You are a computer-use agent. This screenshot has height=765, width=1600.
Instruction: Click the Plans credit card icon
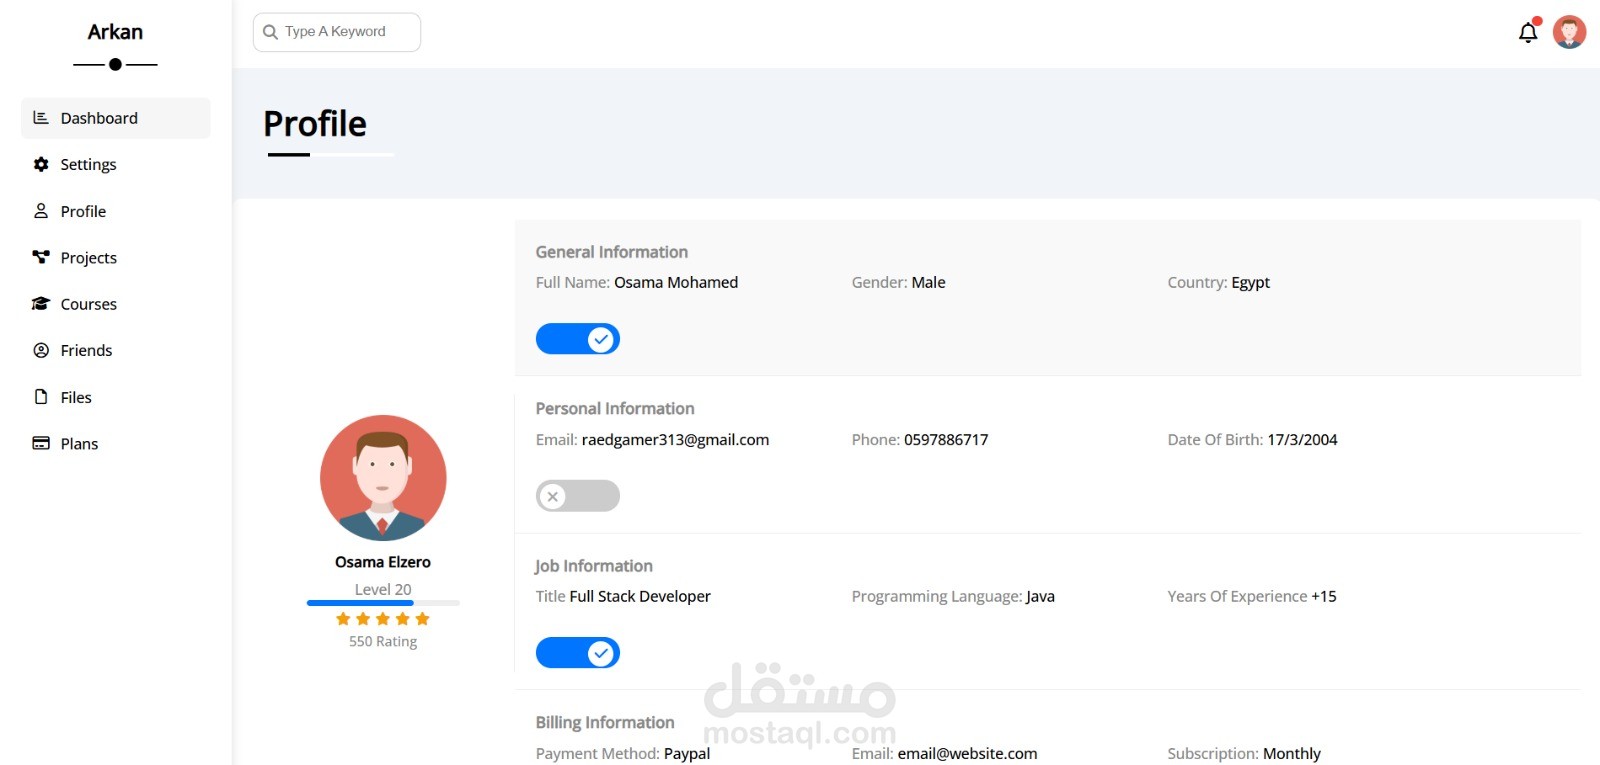pyautogui.click(x=41, y=443)
